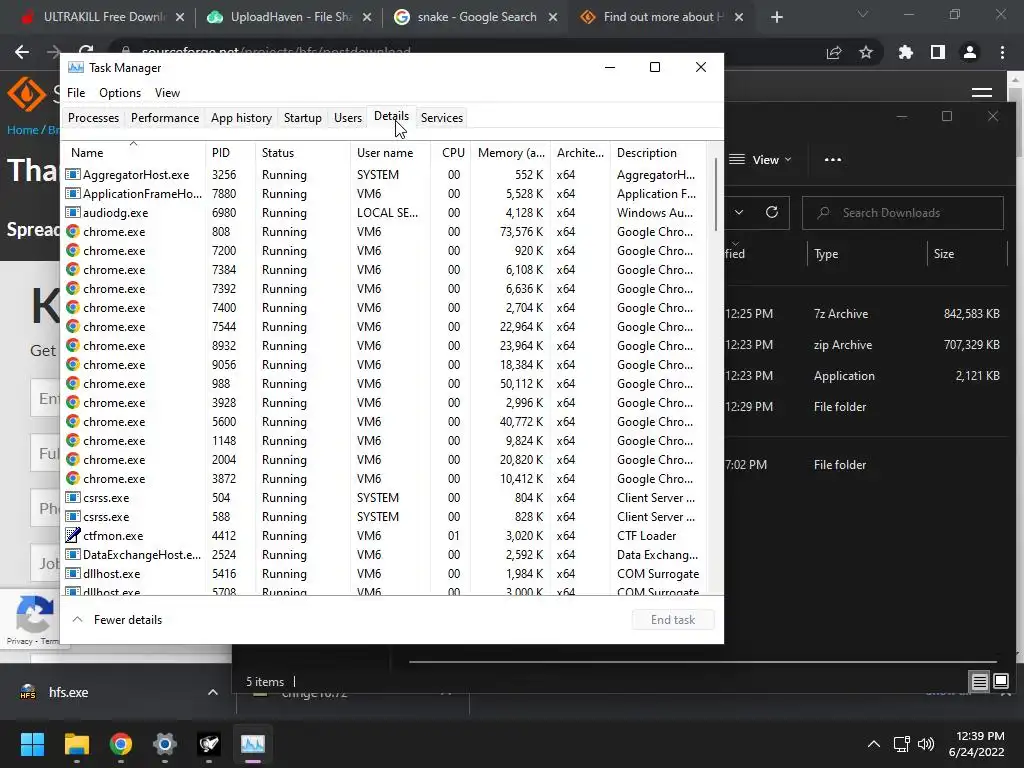
Task: Sort by the Memory column header
Action: click(511, 152)
